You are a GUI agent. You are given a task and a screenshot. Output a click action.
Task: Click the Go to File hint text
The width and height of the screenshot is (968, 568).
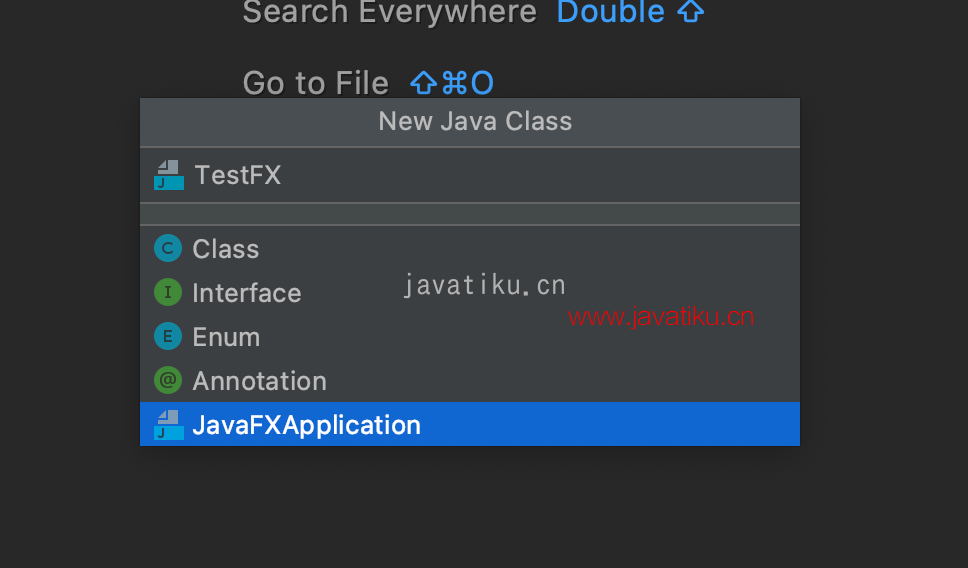pos(315,83)
